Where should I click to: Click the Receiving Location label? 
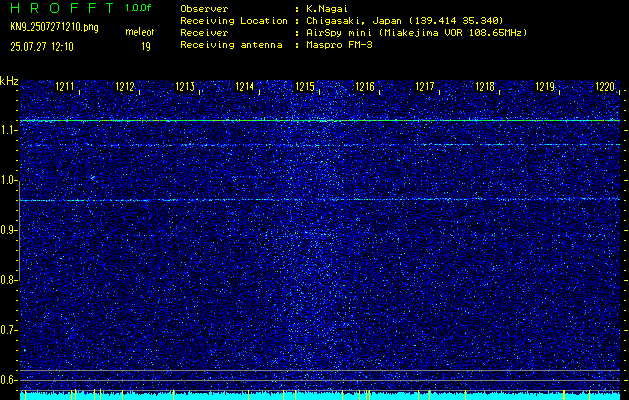pyautogui.click(x=234, y=21)
